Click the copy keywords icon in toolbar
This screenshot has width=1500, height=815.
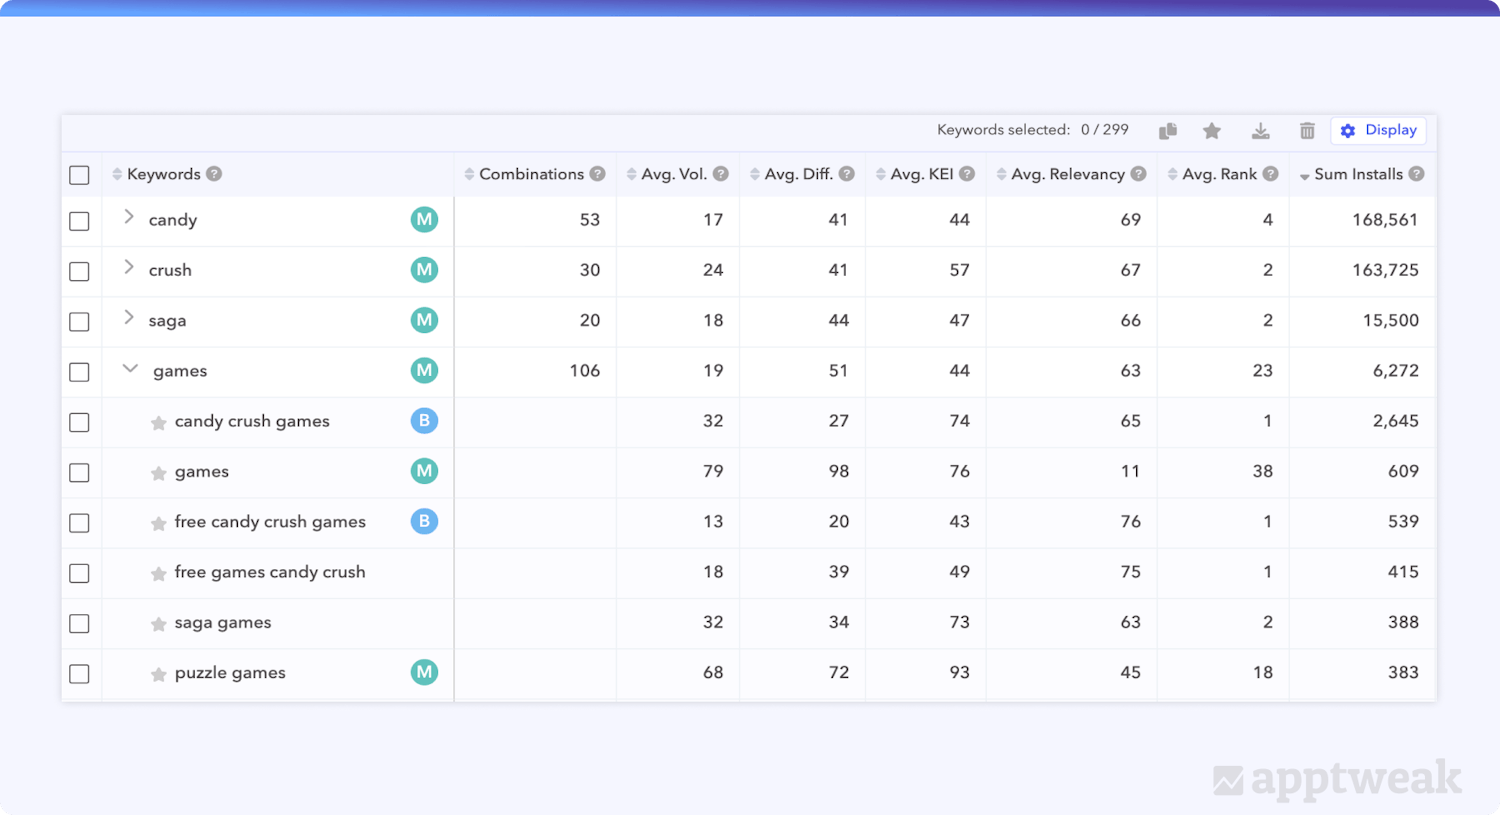(1167, 131)
